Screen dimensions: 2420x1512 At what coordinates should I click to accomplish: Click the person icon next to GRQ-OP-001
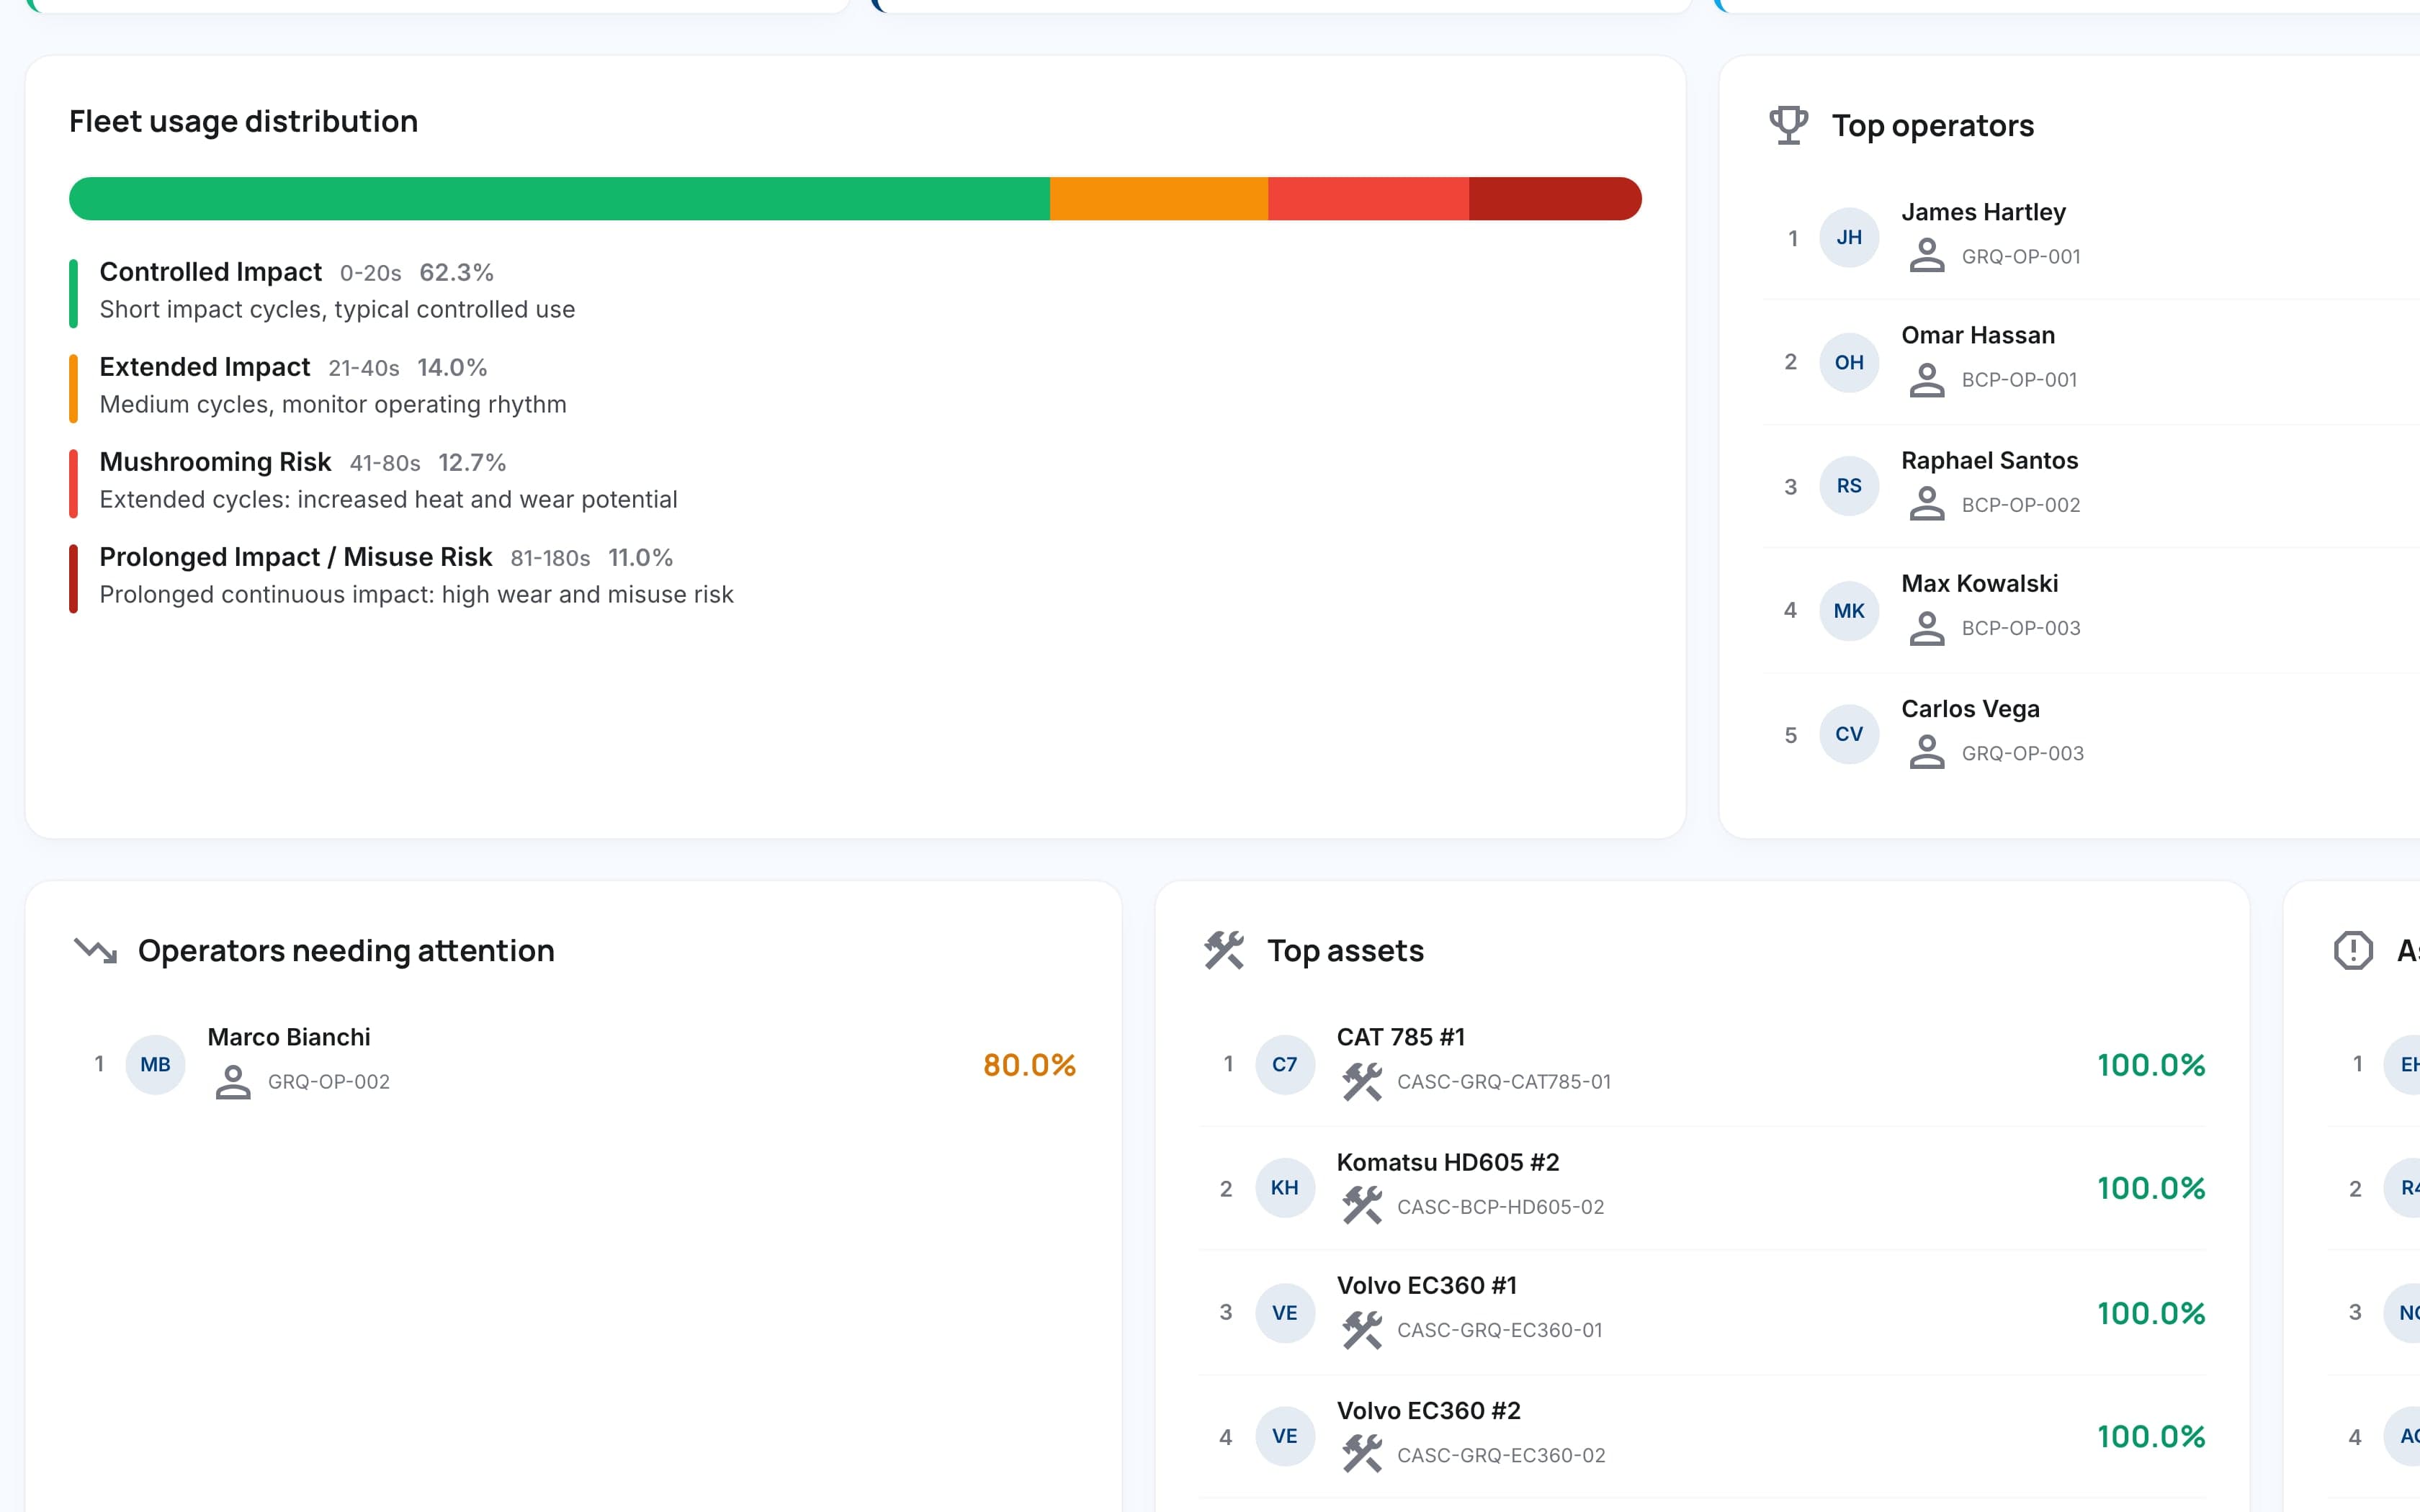point(1927,256)
